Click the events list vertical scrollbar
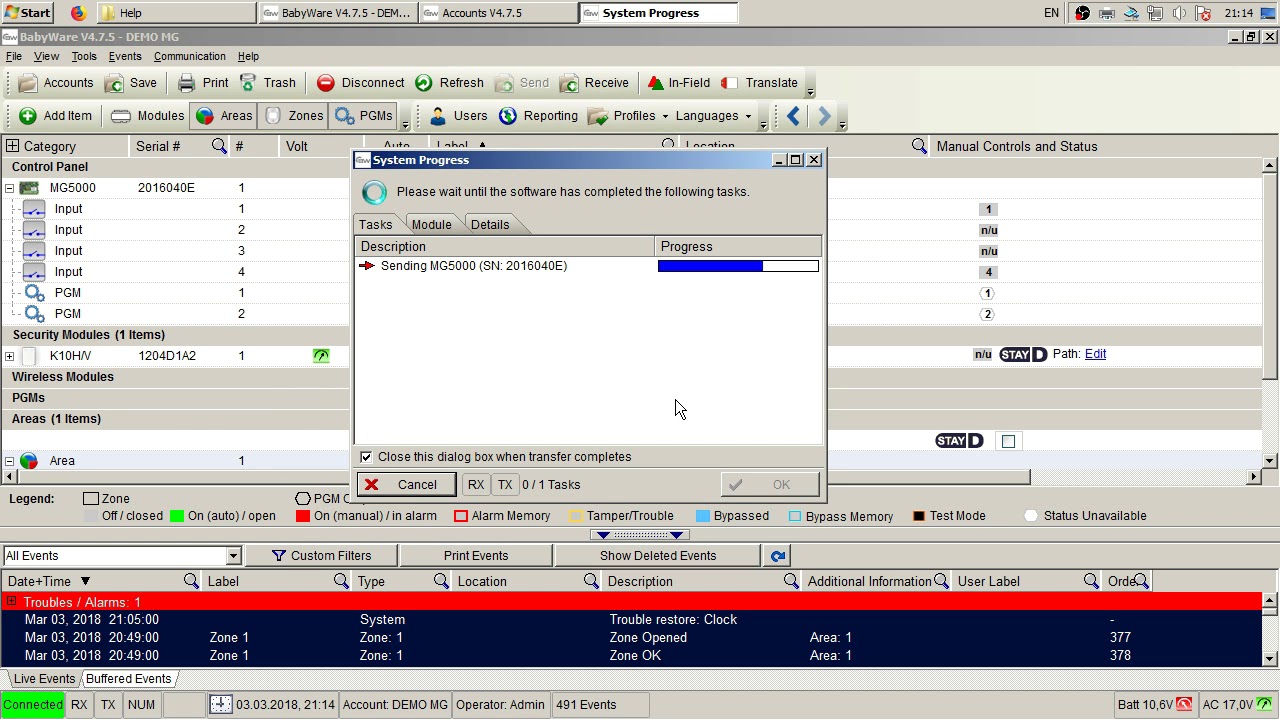The width and height of the screenshot is (1280, 720). click(1269, 629)
